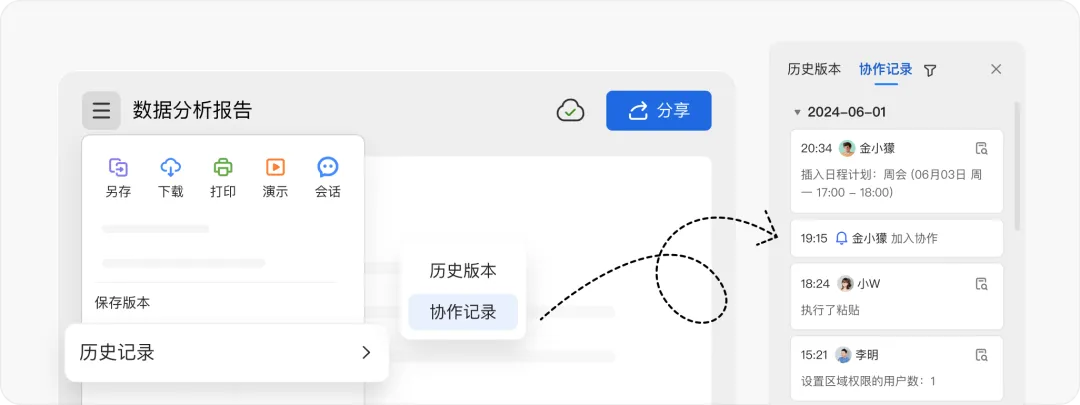The height and width of the screenshot is (405, 1080).
Task: View version snapshot icon on 18:24 小W record
Action: [982, 284]
